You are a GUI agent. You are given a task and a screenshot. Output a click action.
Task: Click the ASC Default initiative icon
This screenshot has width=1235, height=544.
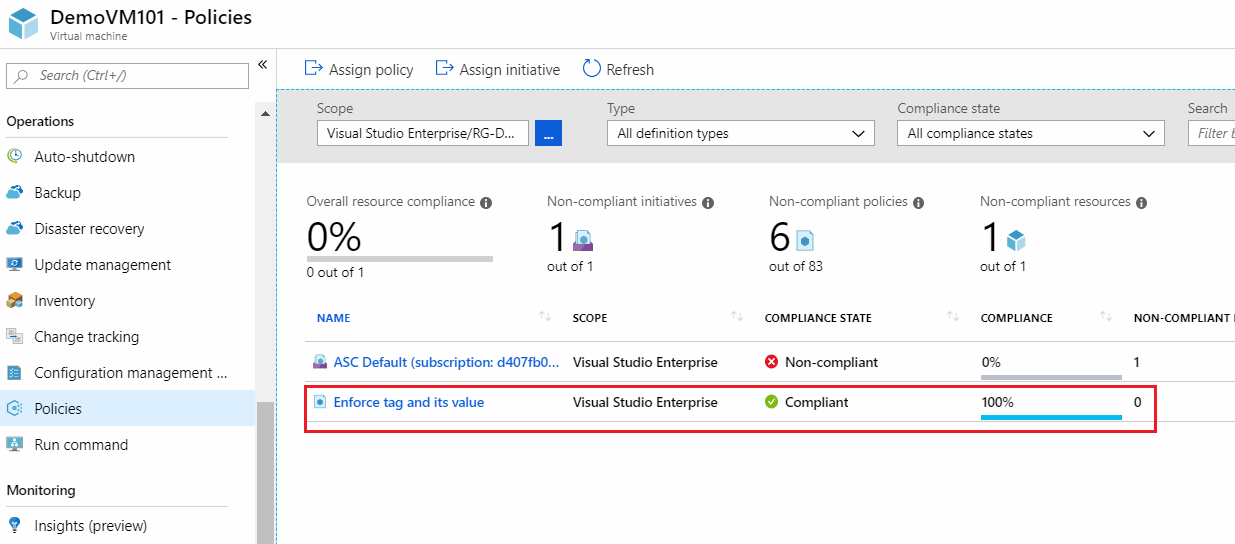point(320,362)
